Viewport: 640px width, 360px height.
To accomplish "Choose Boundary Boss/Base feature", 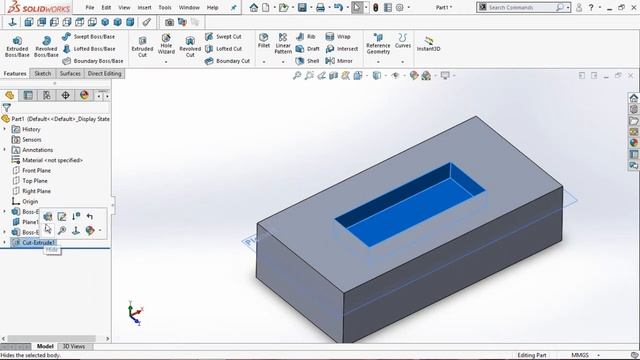I will click(93, 61).
